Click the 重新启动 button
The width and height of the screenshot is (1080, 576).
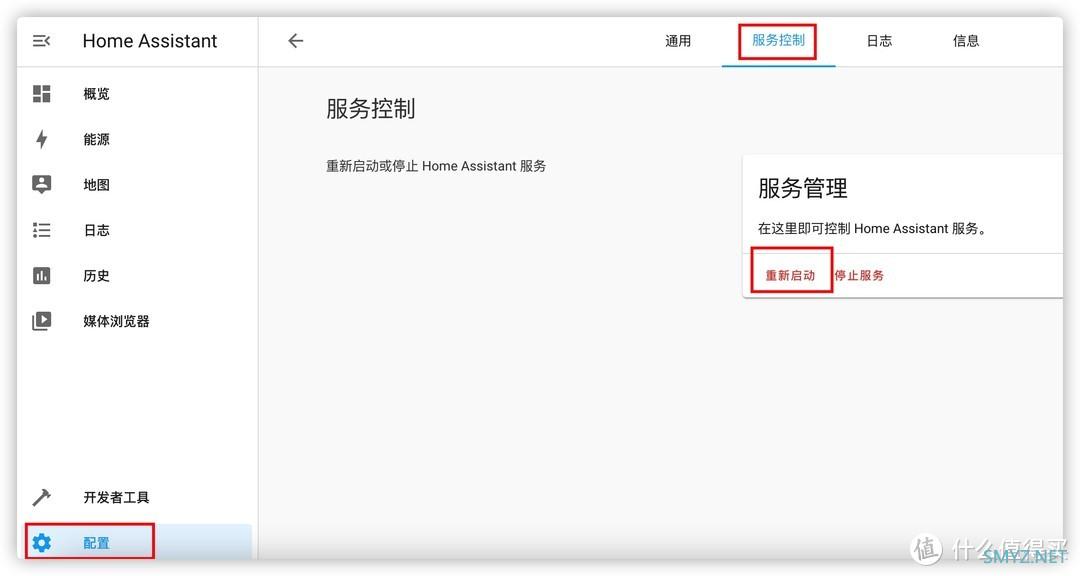790,276
